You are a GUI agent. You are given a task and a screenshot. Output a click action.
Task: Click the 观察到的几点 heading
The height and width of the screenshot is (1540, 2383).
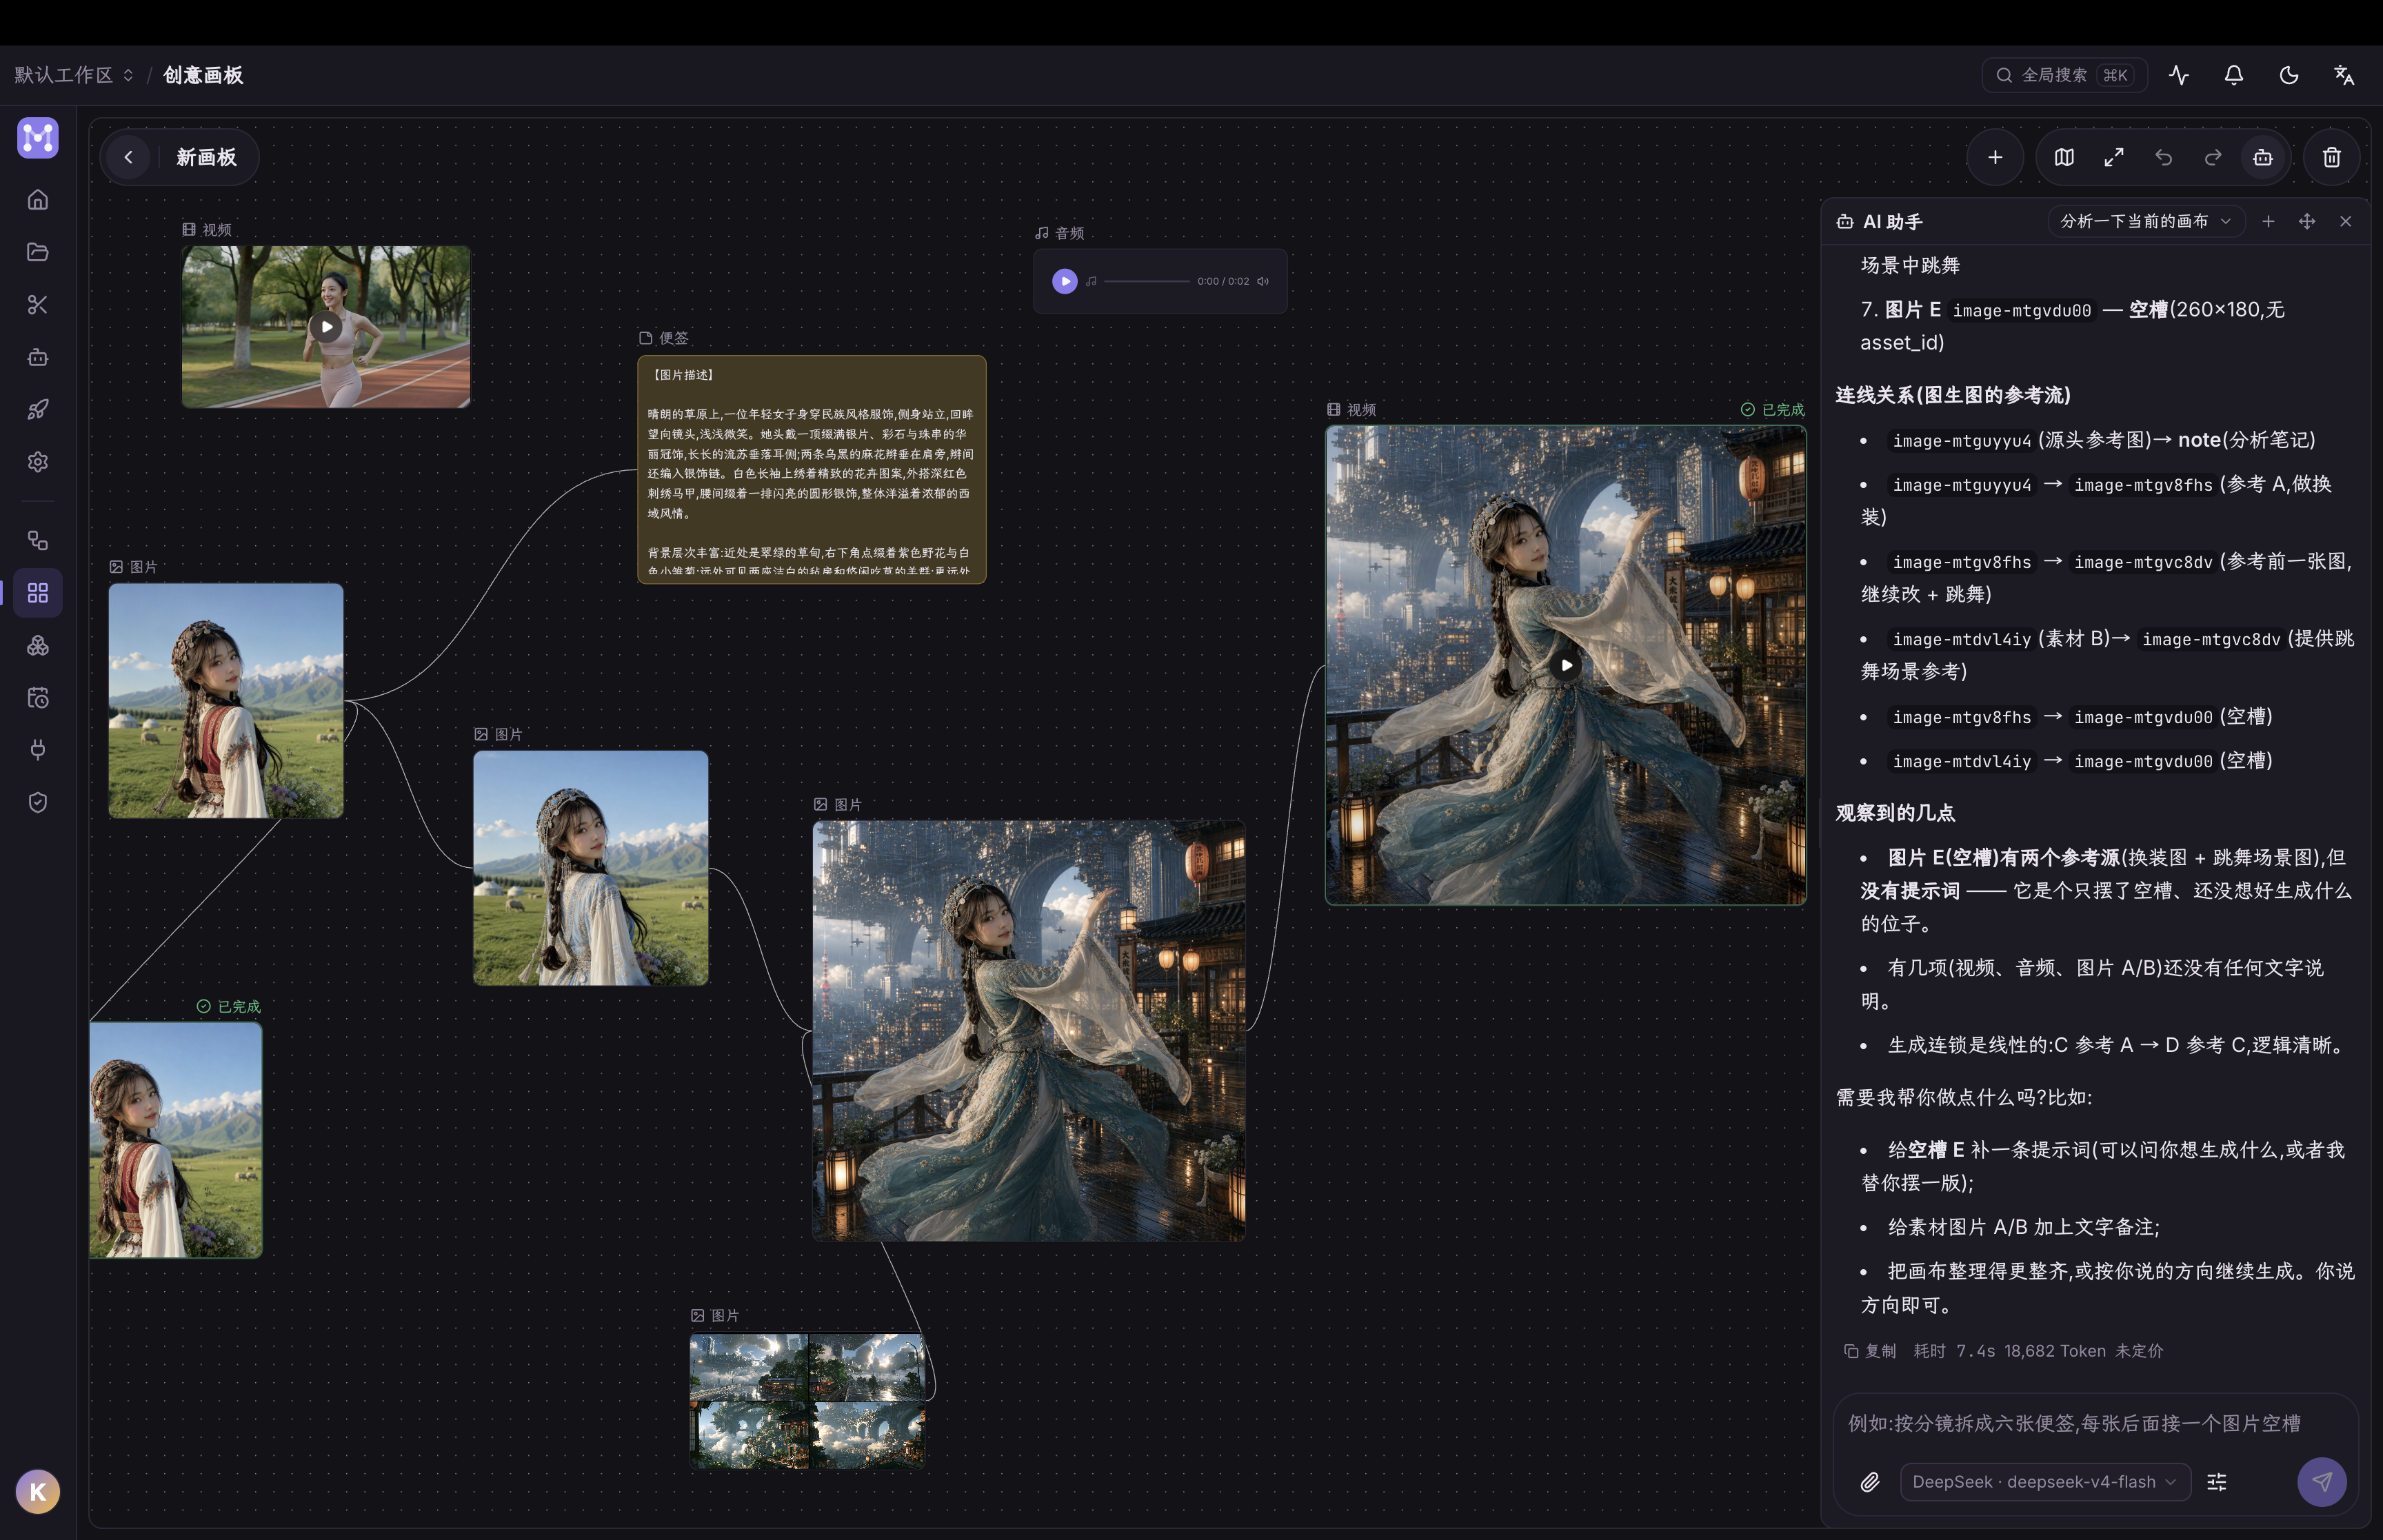pos(1895,813)
